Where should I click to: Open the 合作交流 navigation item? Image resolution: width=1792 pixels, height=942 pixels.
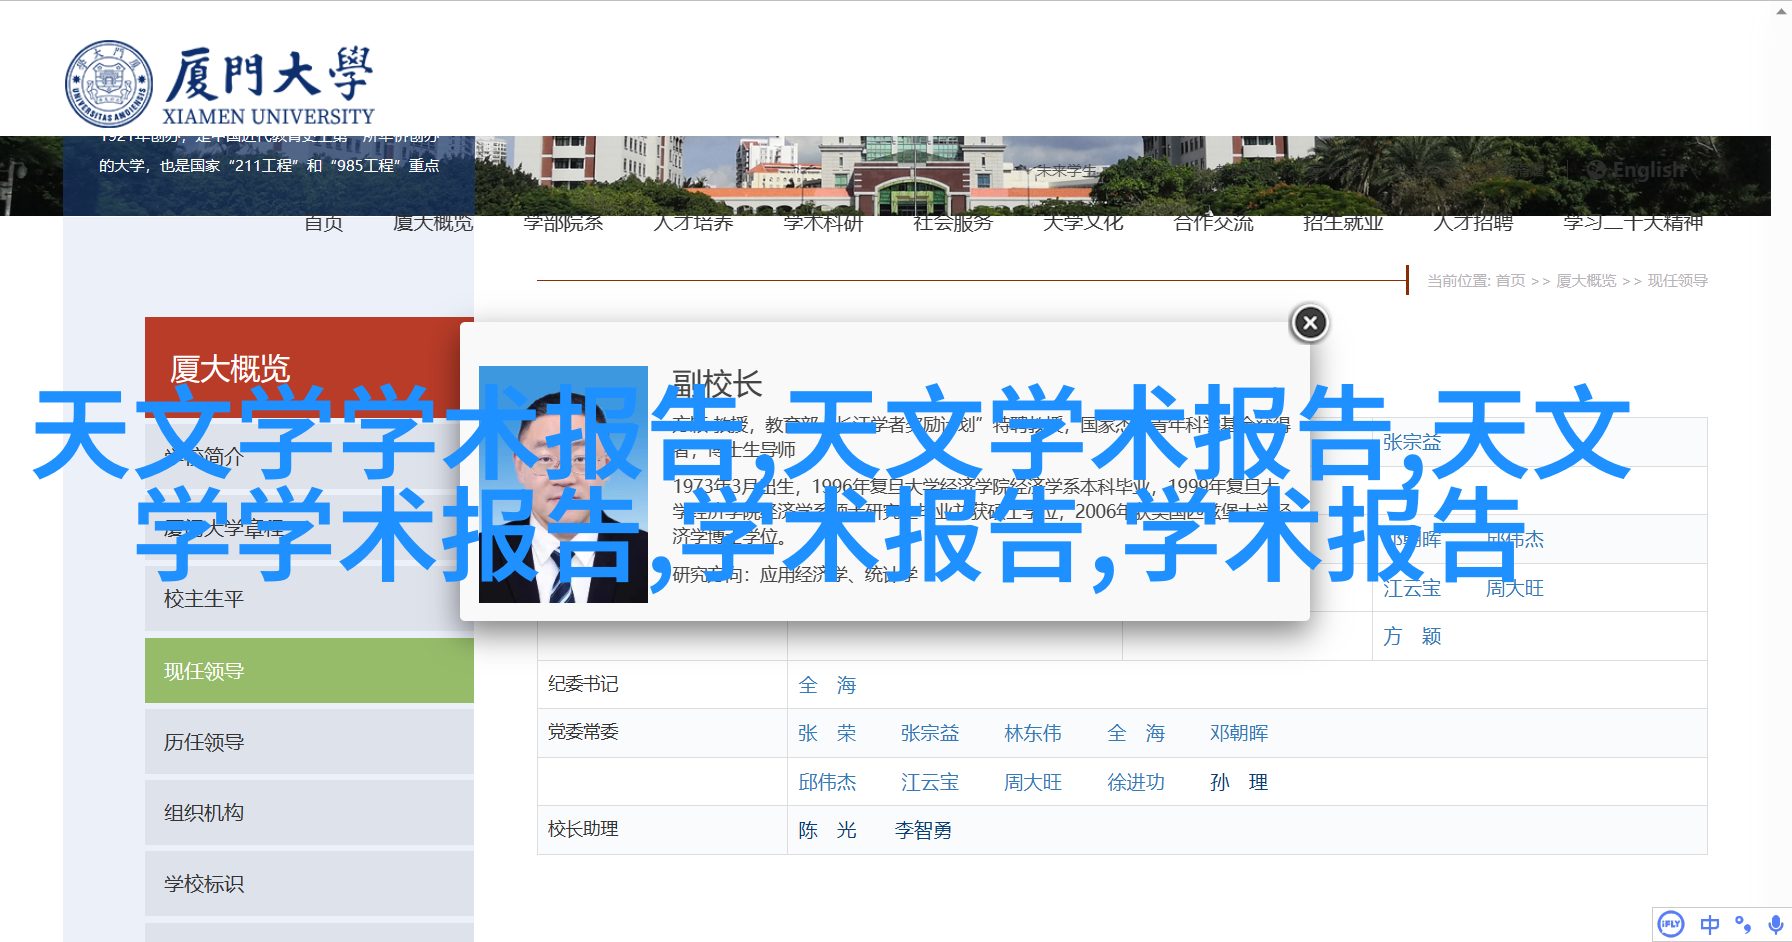(1213, 223)
